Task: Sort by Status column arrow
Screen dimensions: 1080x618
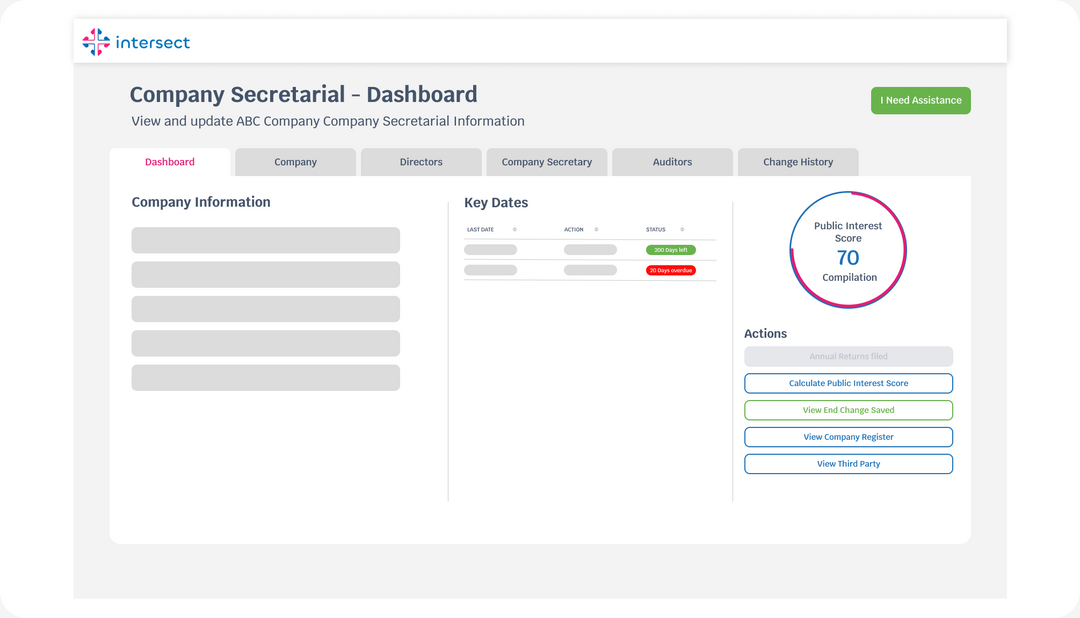Action: [x=682, y=230]
